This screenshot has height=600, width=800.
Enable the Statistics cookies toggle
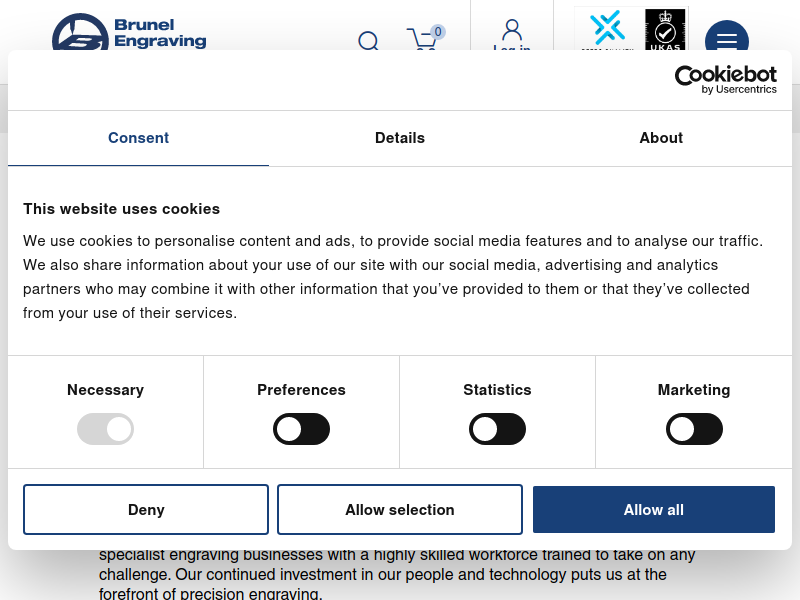click(x=497, y=429)
